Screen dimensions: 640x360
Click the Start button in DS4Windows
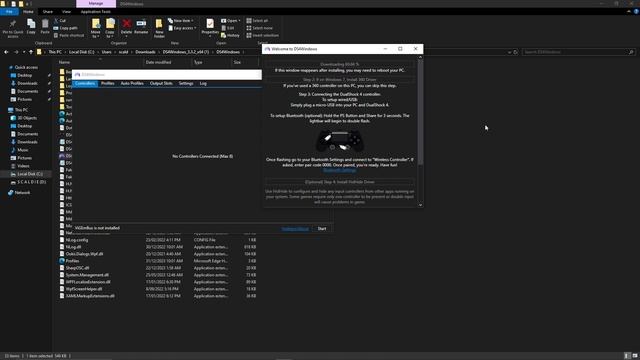pyautogui.click(x=322, y=229)
